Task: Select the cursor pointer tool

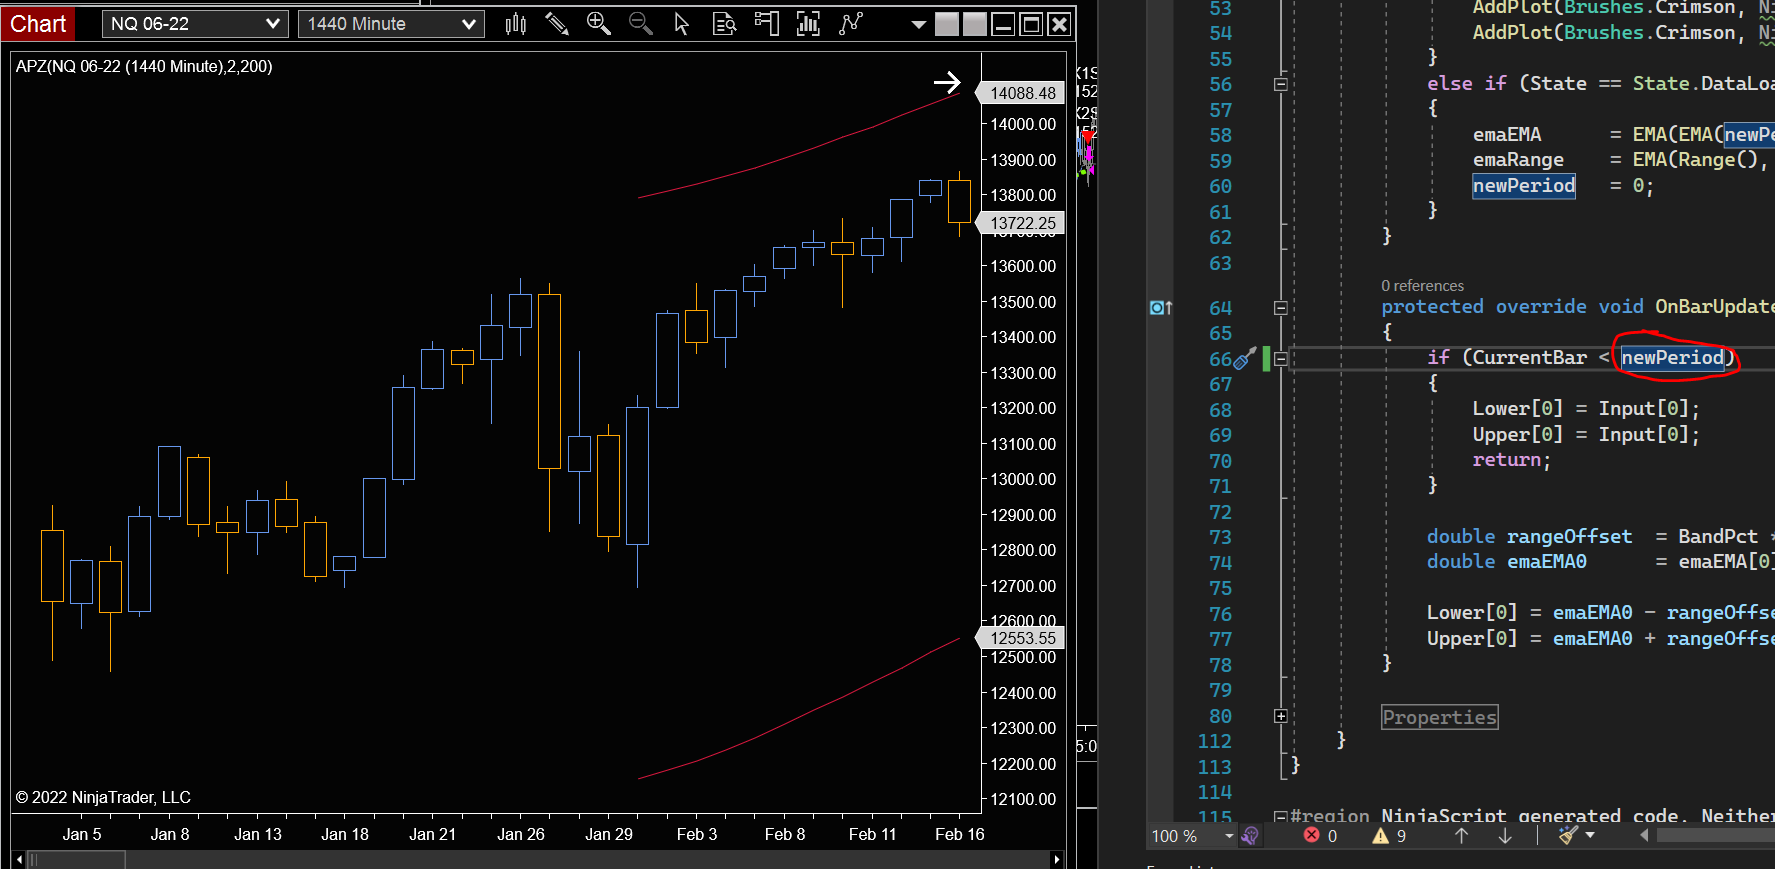Action: pyautogui.click(x=682, y=24)
